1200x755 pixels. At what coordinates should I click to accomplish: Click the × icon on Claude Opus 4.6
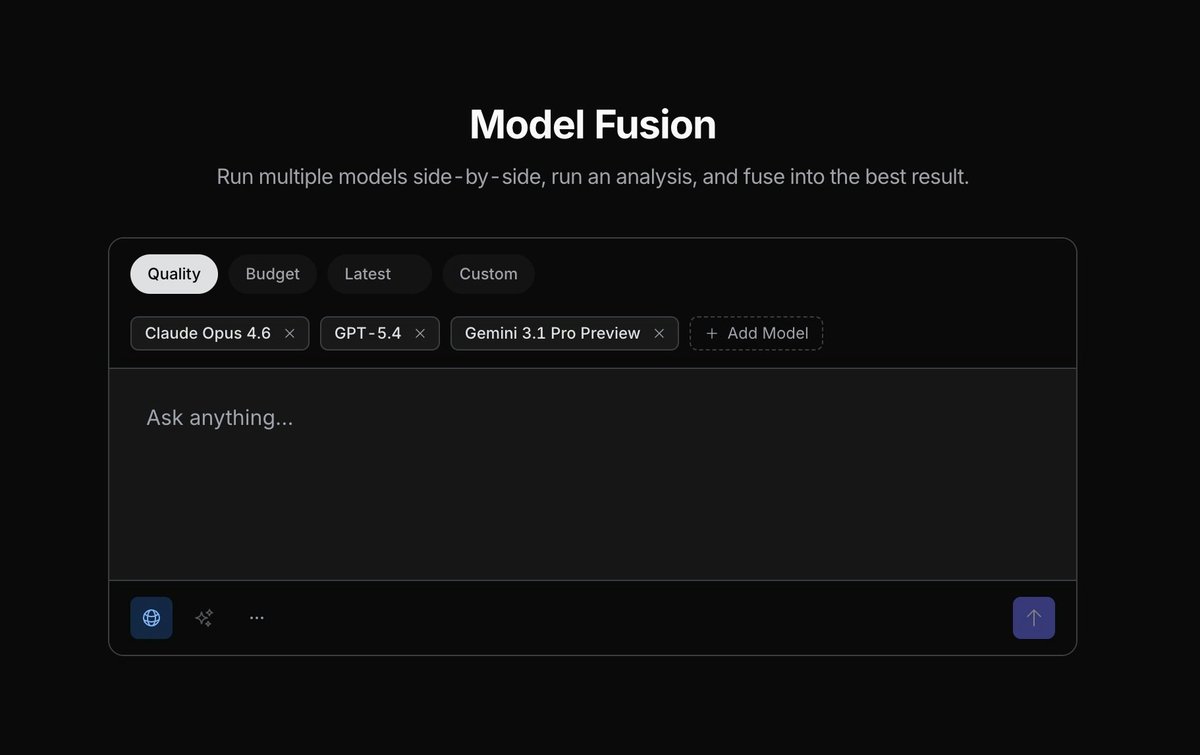pos(289,333)
